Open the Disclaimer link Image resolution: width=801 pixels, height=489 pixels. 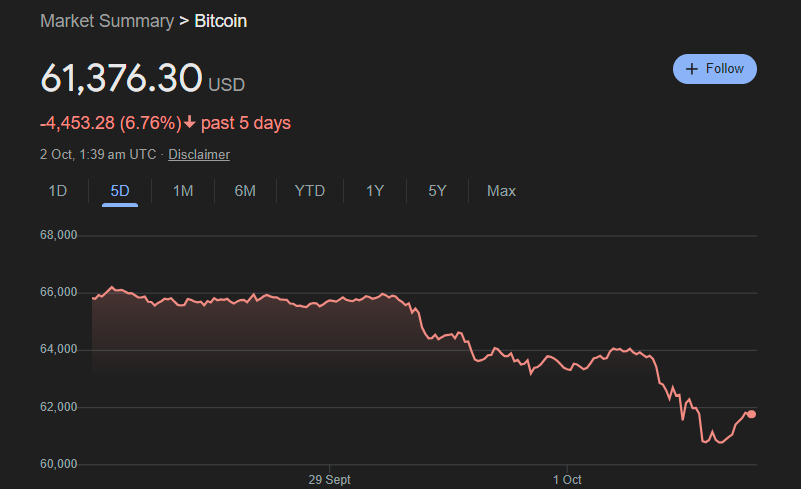pos(199,154)
